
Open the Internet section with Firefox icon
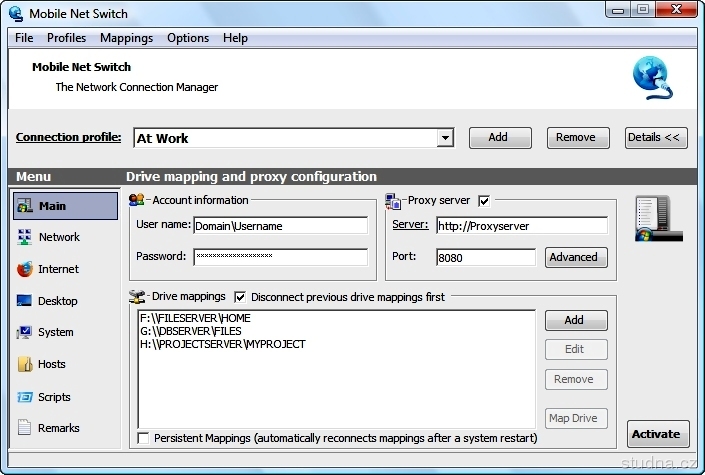point(24,269)
